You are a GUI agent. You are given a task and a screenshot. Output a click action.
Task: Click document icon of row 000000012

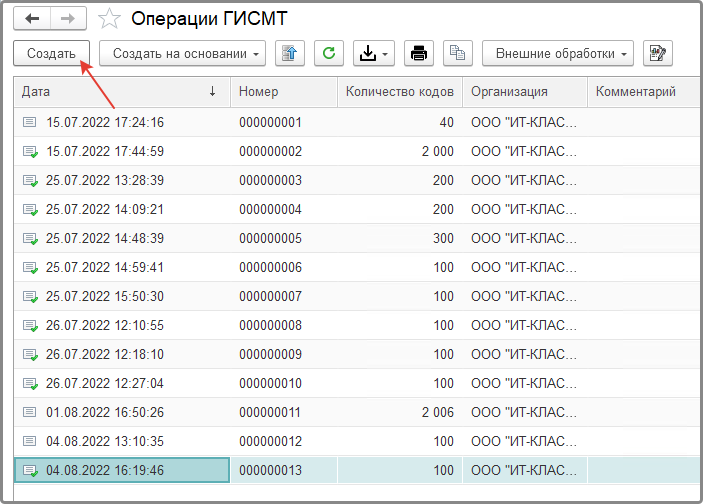pyautogui.click(x=30, y=441)
